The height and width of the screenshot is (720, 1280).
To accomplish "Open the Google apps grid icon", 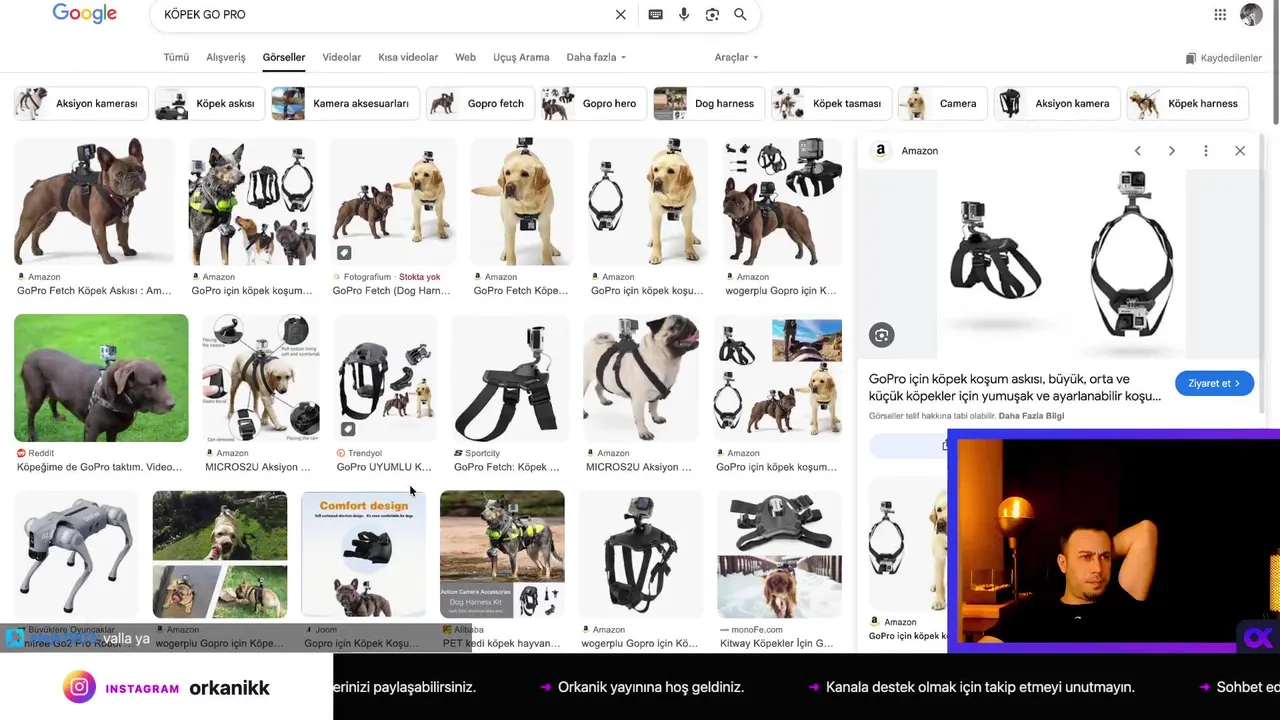I will click(1220, 15).
